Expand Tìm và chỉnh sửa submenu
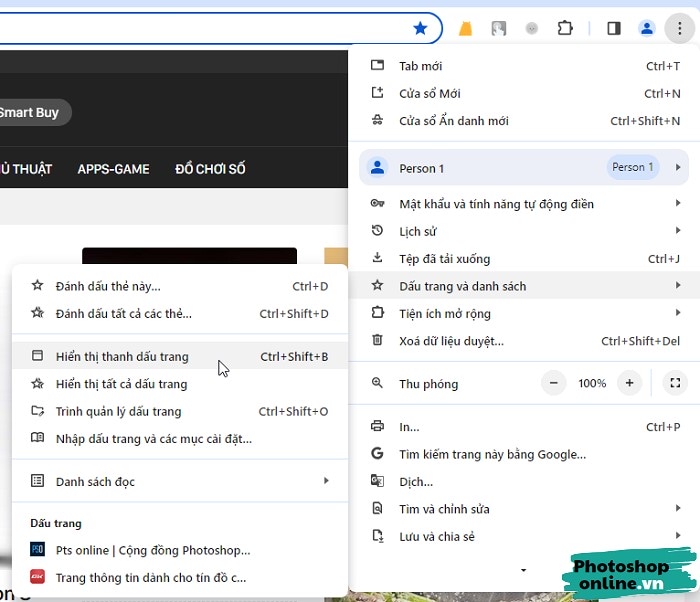The width and height of the screenshot is (700, 602). point(524,509)
